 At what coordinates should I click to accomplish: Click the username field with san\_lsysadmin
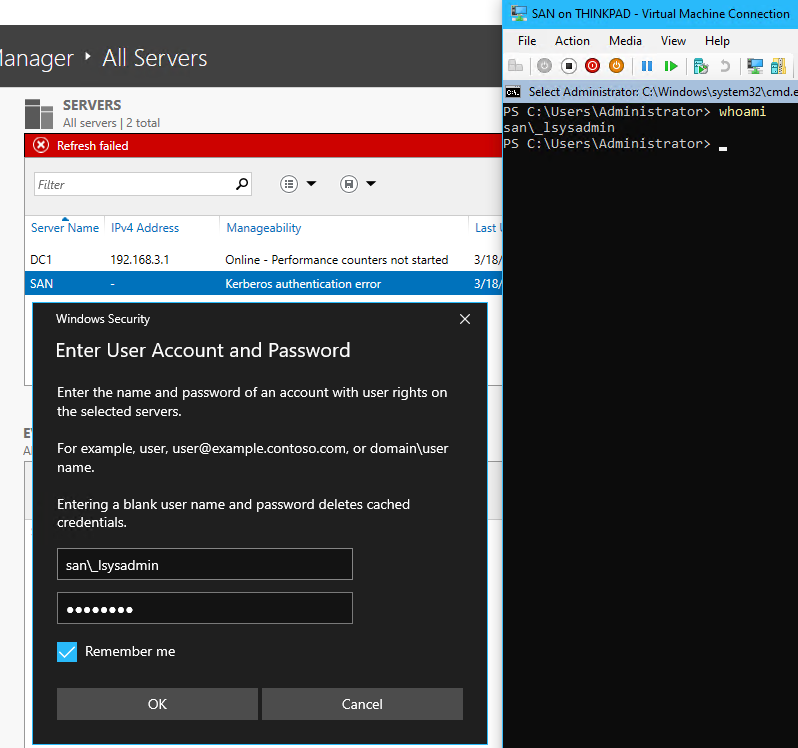205,564
